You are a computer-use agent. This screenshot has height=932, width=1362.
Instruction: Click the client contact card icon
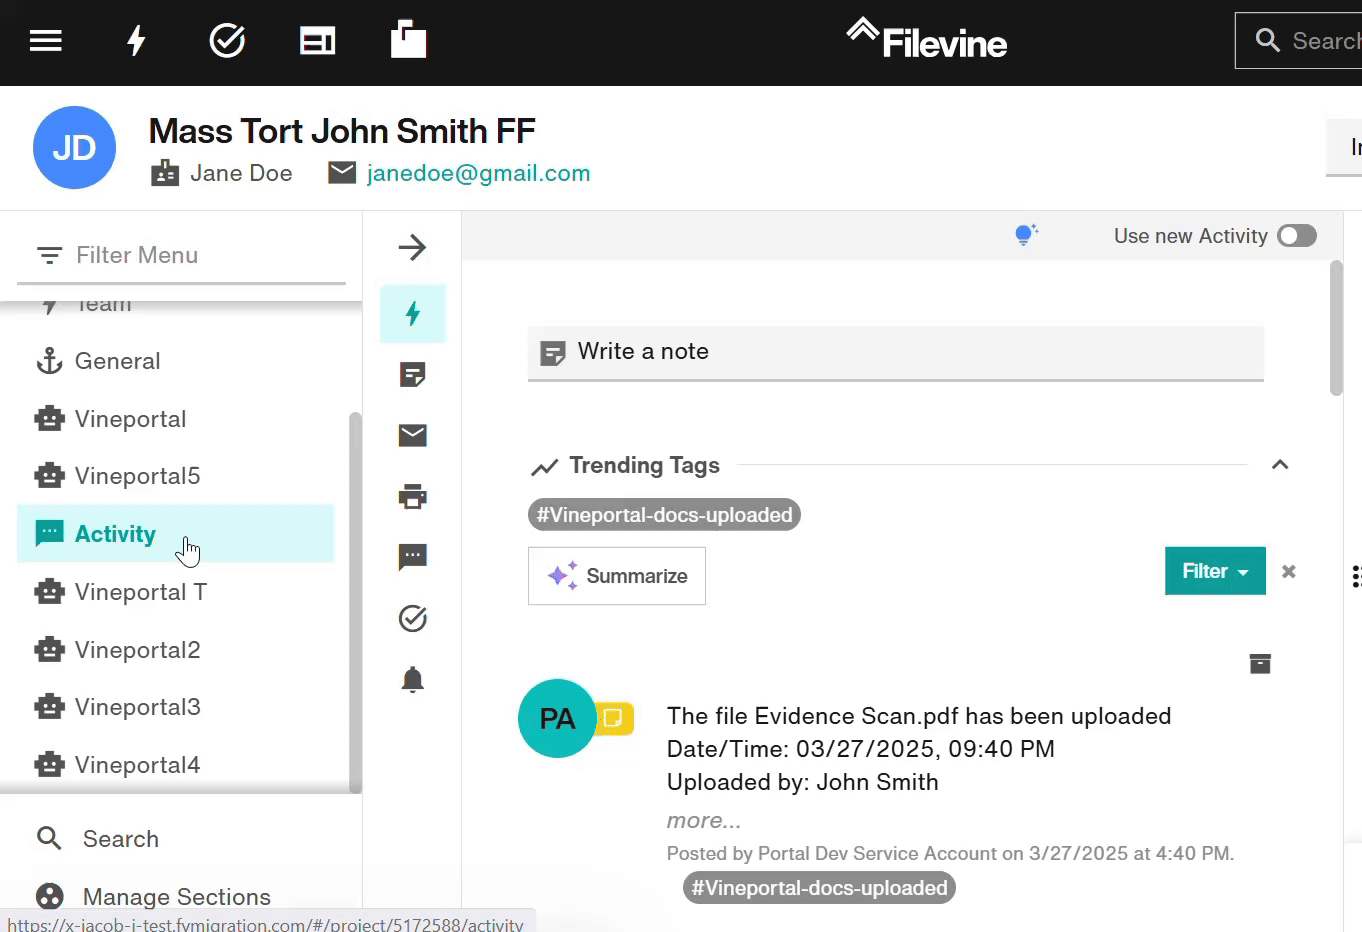pyautogui.click(x=165, y=173)
